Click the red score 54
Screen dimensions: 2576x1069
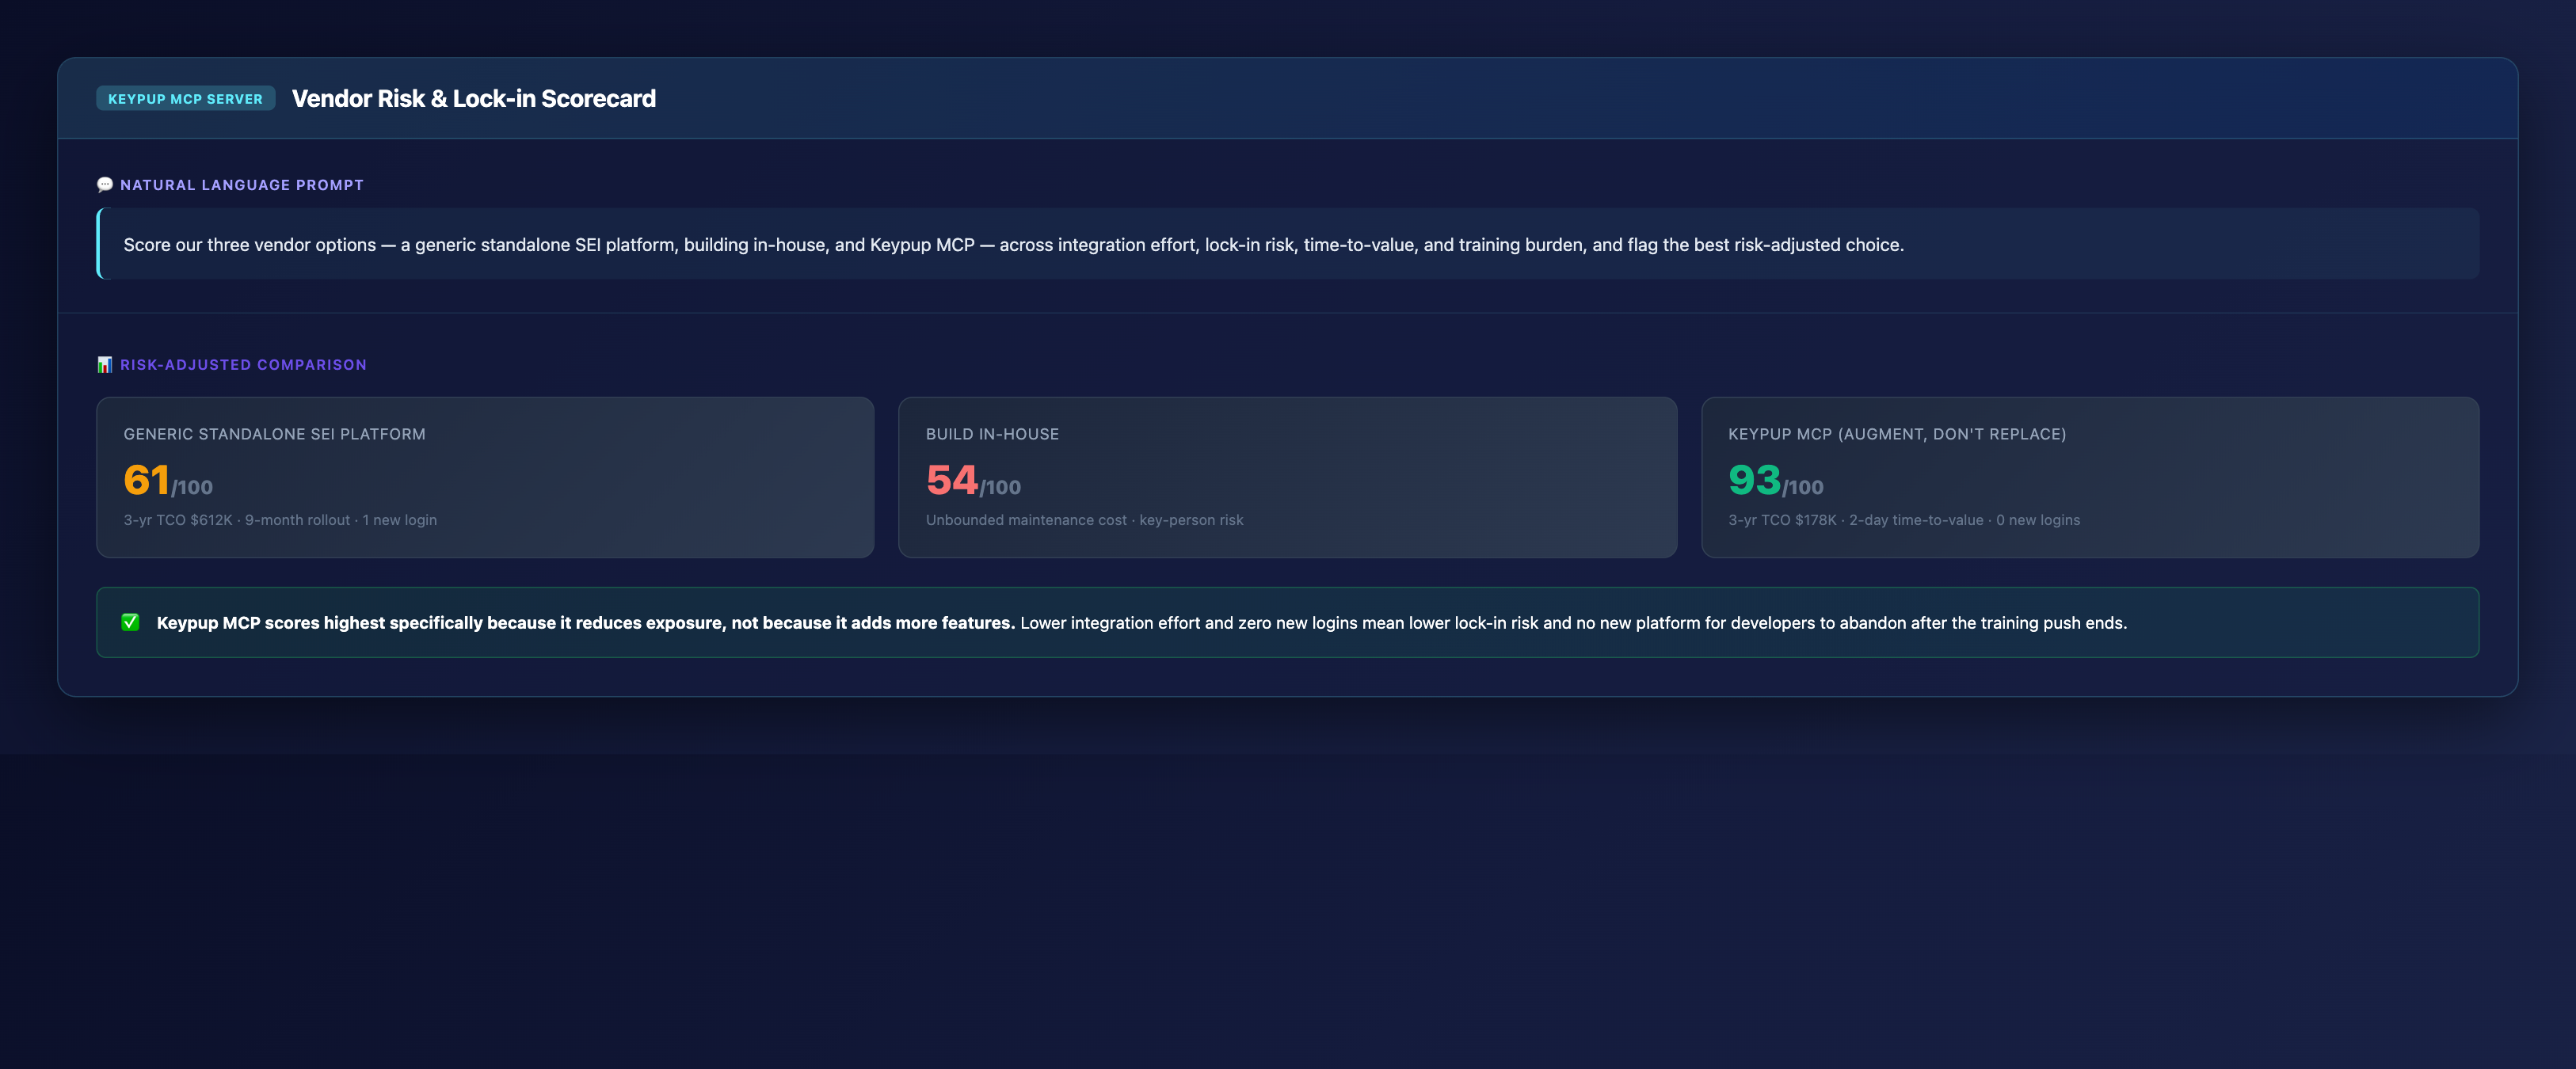tap(951, 480)
